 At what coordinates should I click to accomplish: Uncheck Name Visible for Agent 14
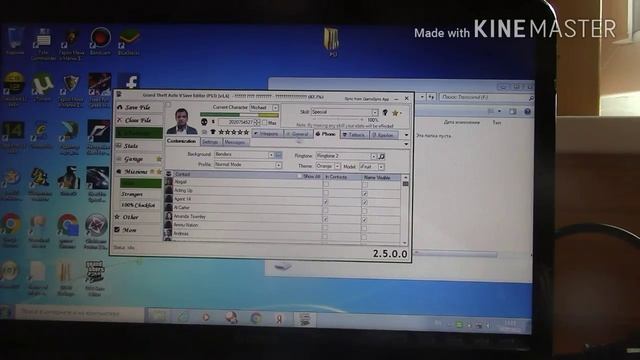pos(364,202)
